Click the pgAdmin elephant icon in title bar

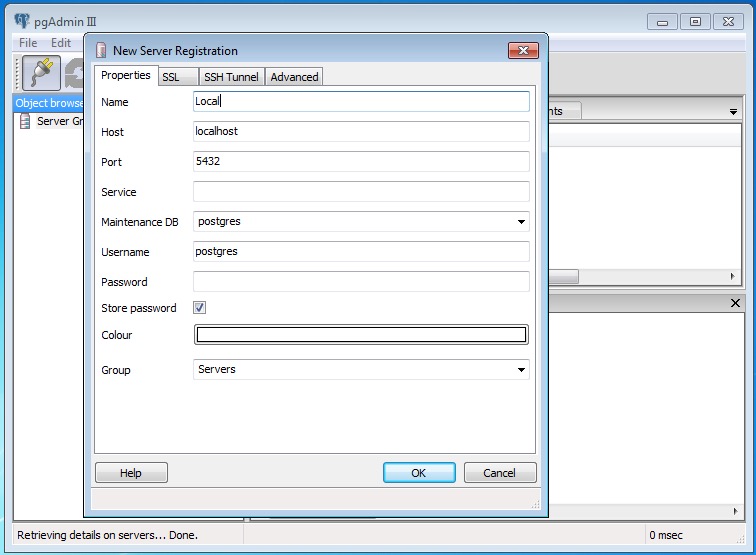(22, 21)
